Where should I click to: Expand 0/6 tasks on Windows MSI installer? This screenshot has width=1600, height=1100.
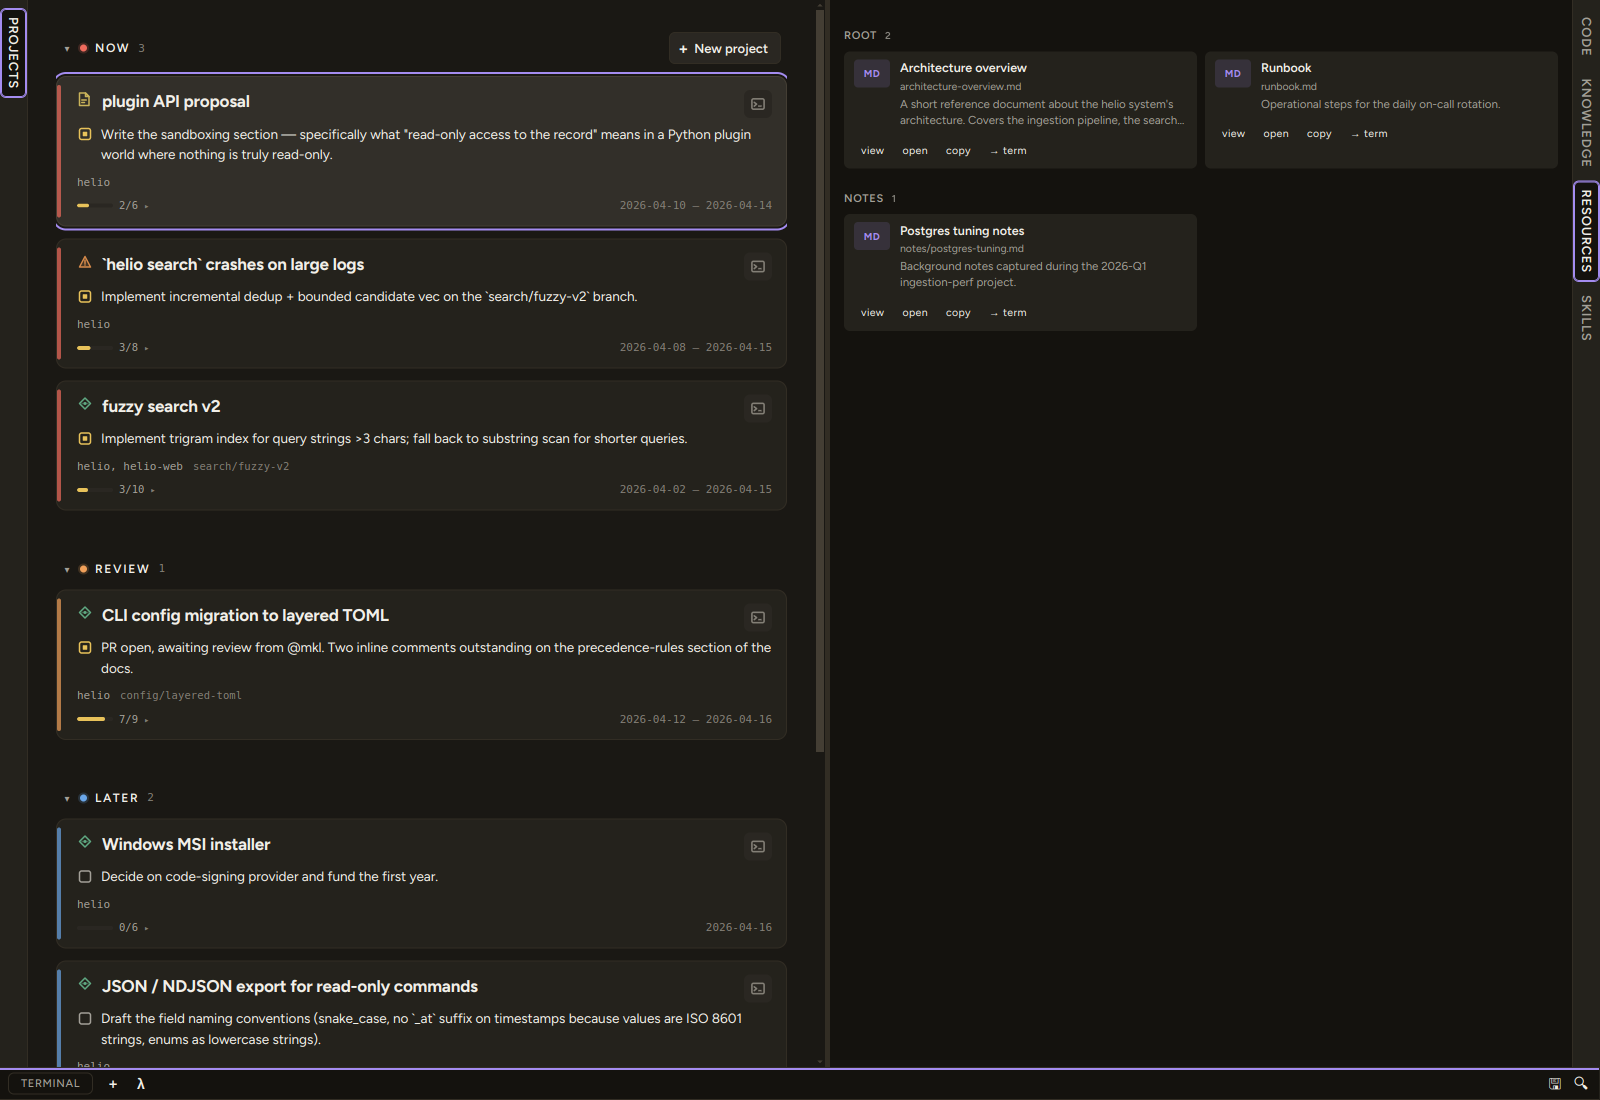[x=133, y=928]
